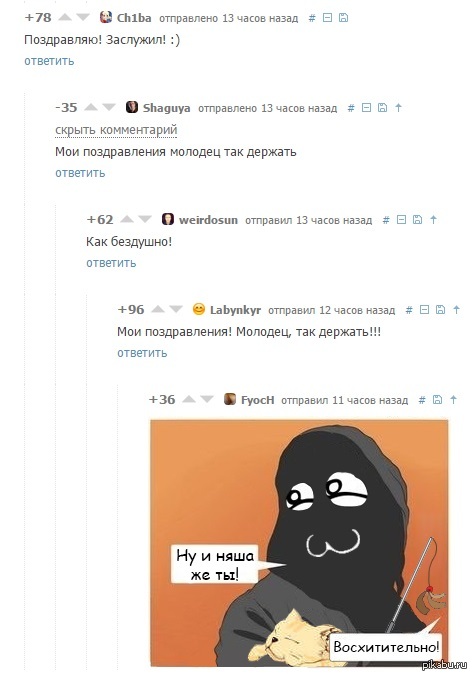Go to parent using arrow on Shaguya's comment
Viewport: 472px width, 676px height.
[x=398, y=107]
